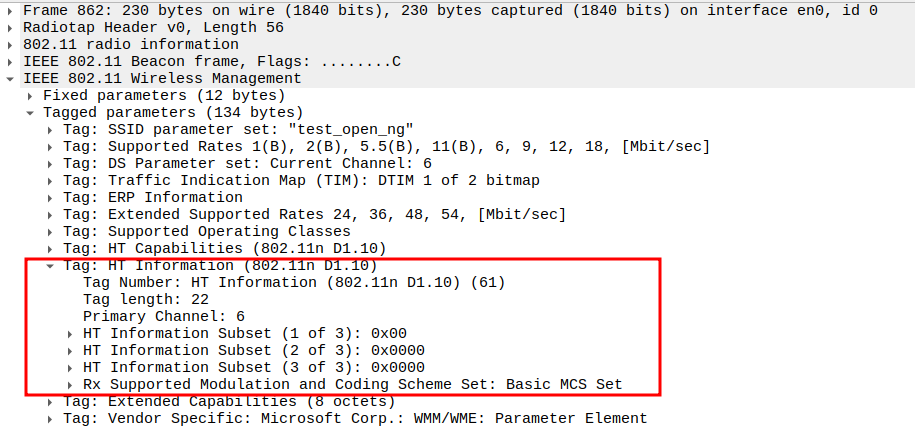Expand the Frame 862 summary row
The image size is (915, 448).
click(x=10, y=10)
